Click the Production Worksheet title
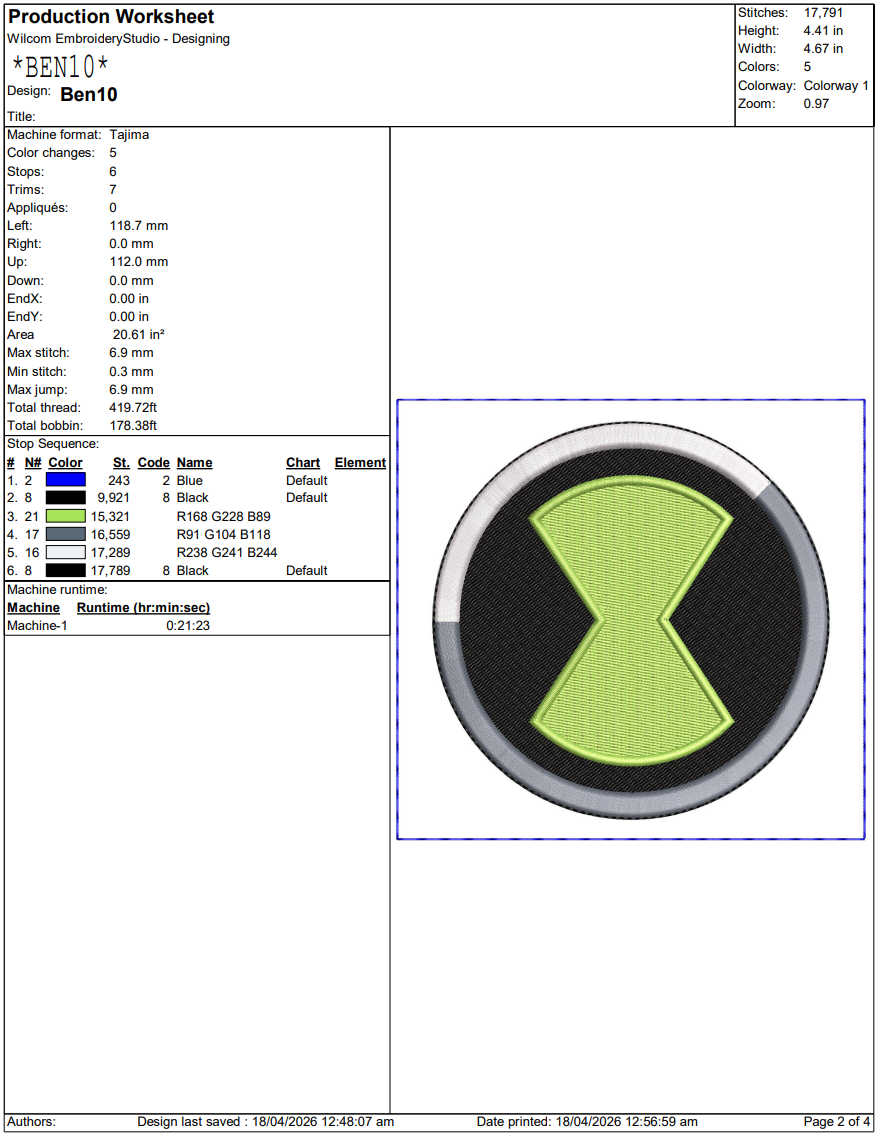The width and height of the screenshot is (875, 1134). (x=111, y=17)
